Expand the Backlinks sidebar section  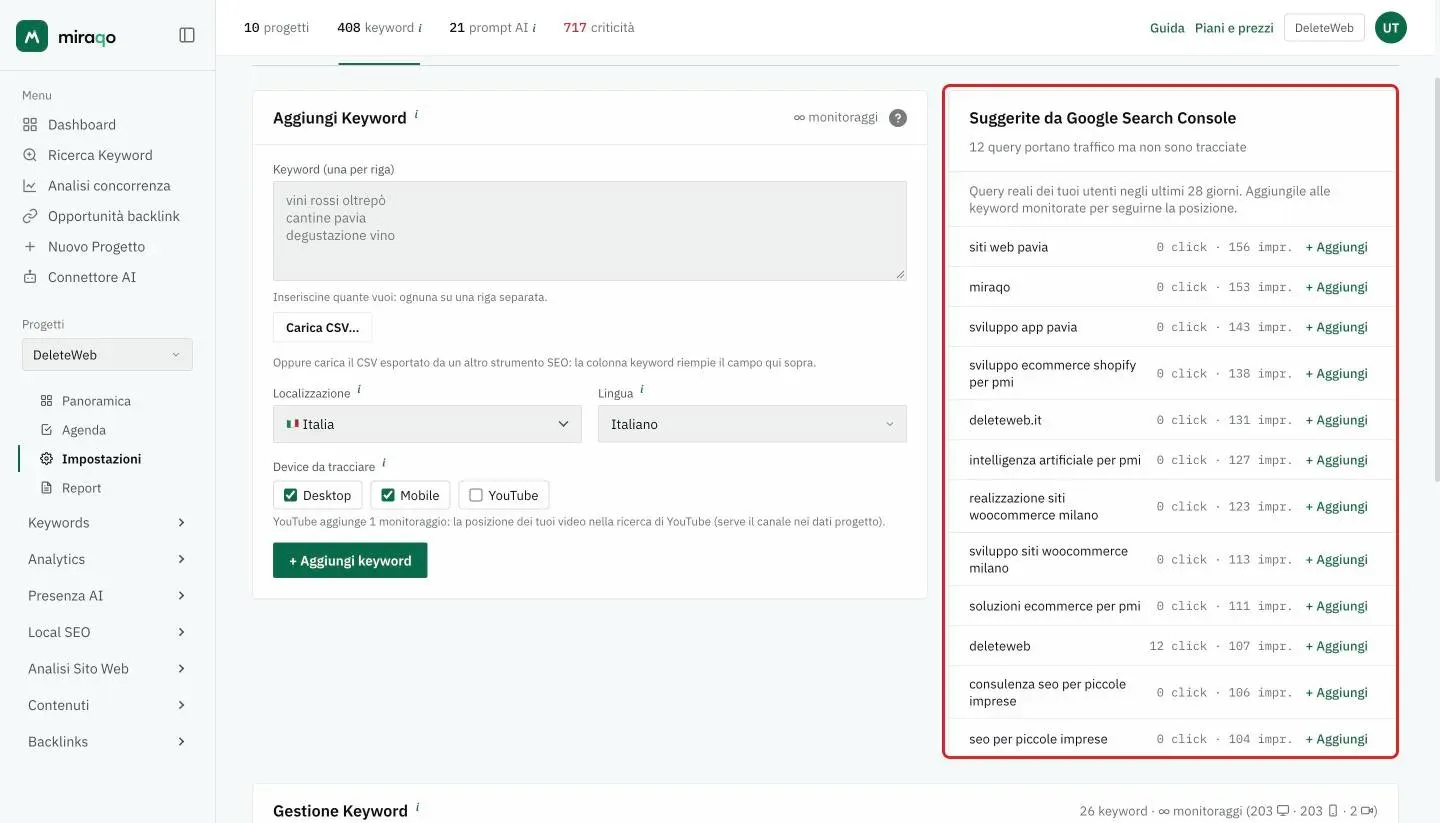[107, 742]
